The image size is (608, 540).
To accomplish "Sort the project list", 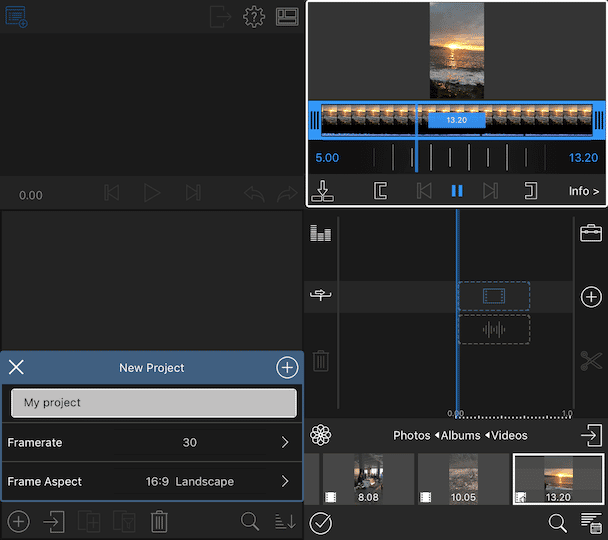I will (285, 521).
